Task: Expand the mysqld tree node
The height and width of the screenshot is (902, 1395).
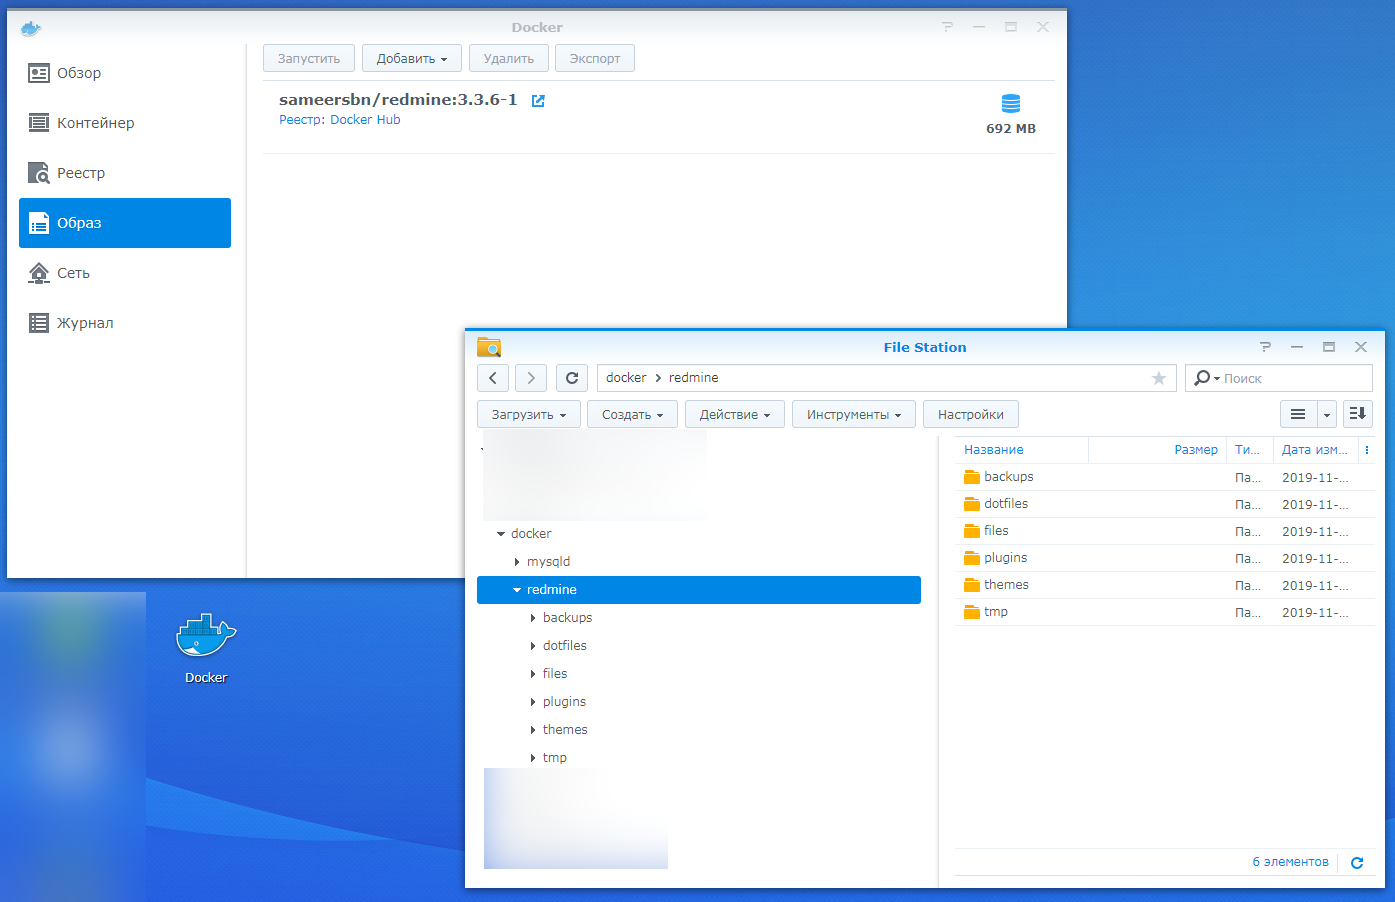Action: click(x=517, y=562)
